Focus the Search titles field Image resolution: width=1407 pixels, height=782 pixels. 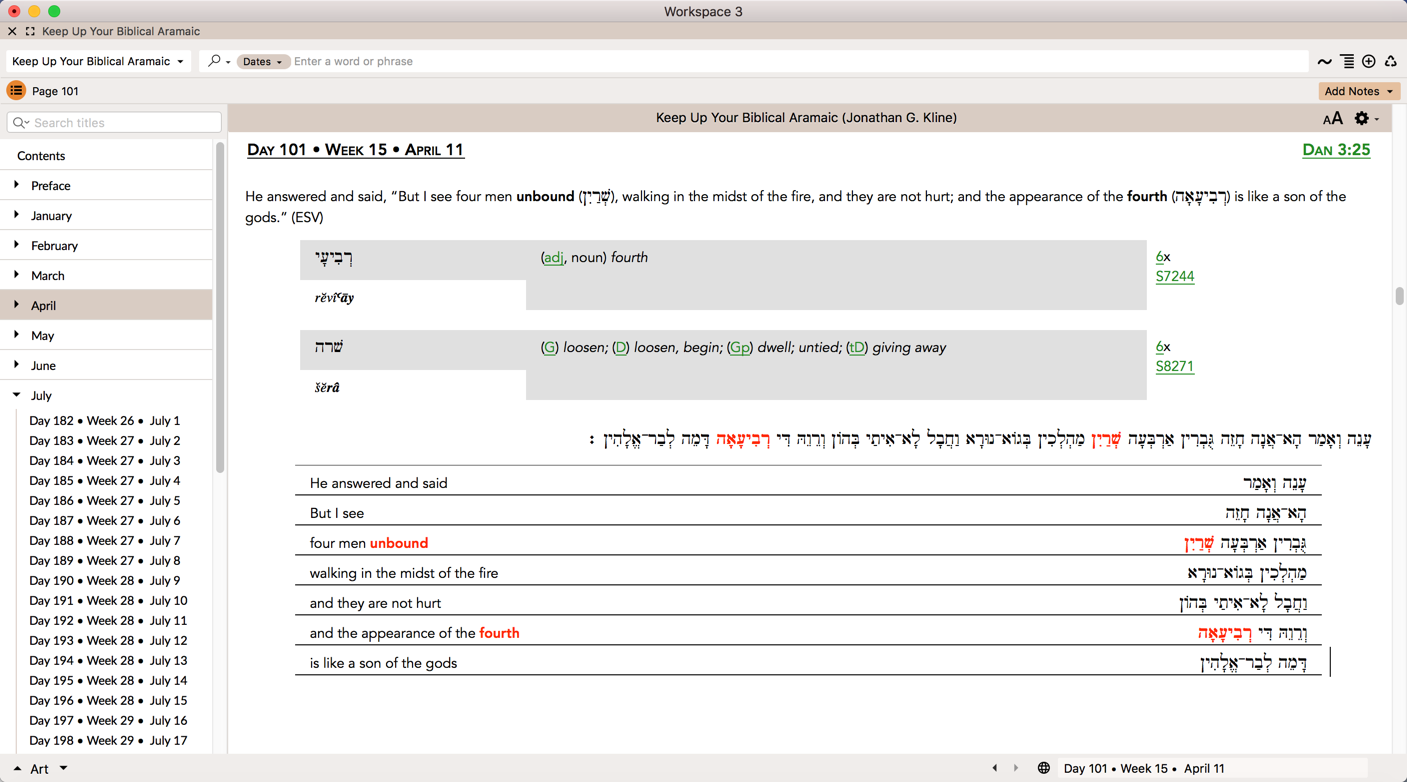114,123
